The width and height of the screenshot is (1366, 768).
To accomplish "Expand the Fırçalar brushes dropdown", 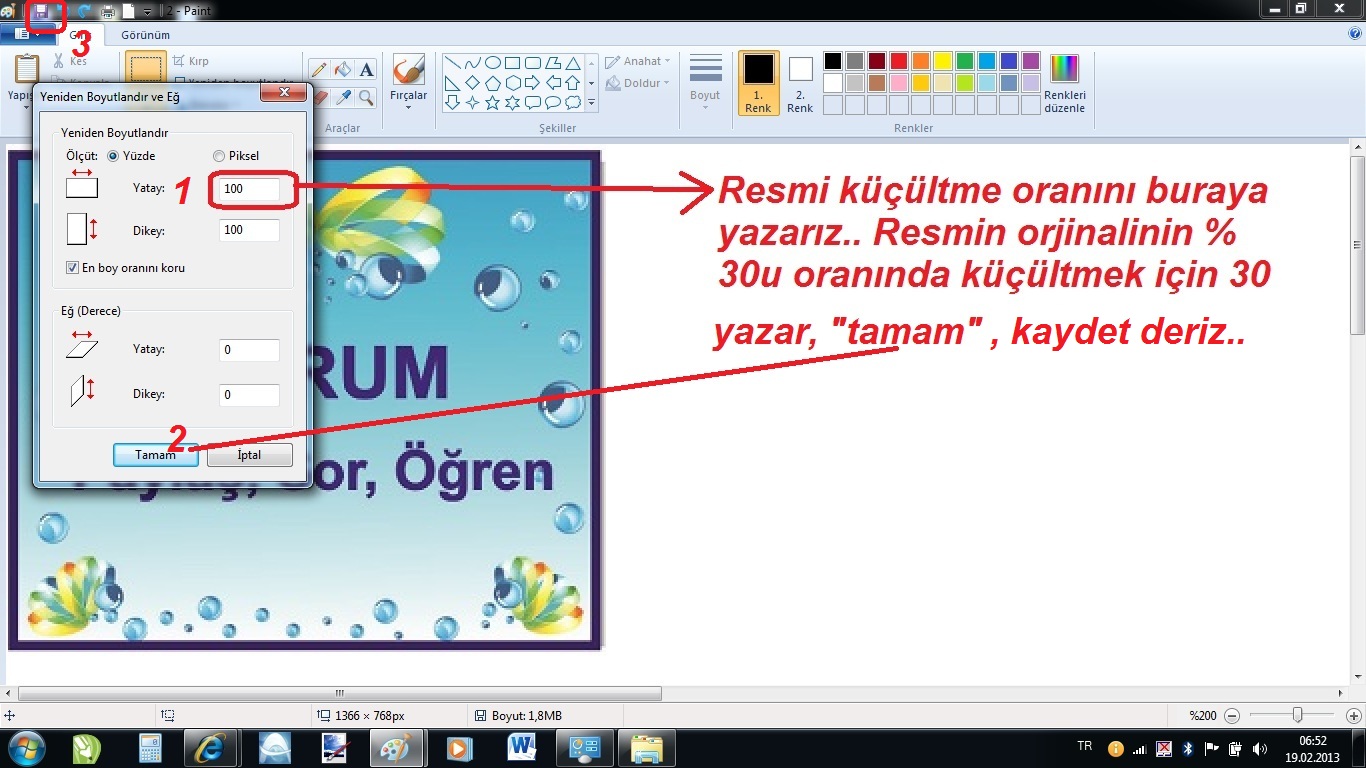I will click(408, 106).
